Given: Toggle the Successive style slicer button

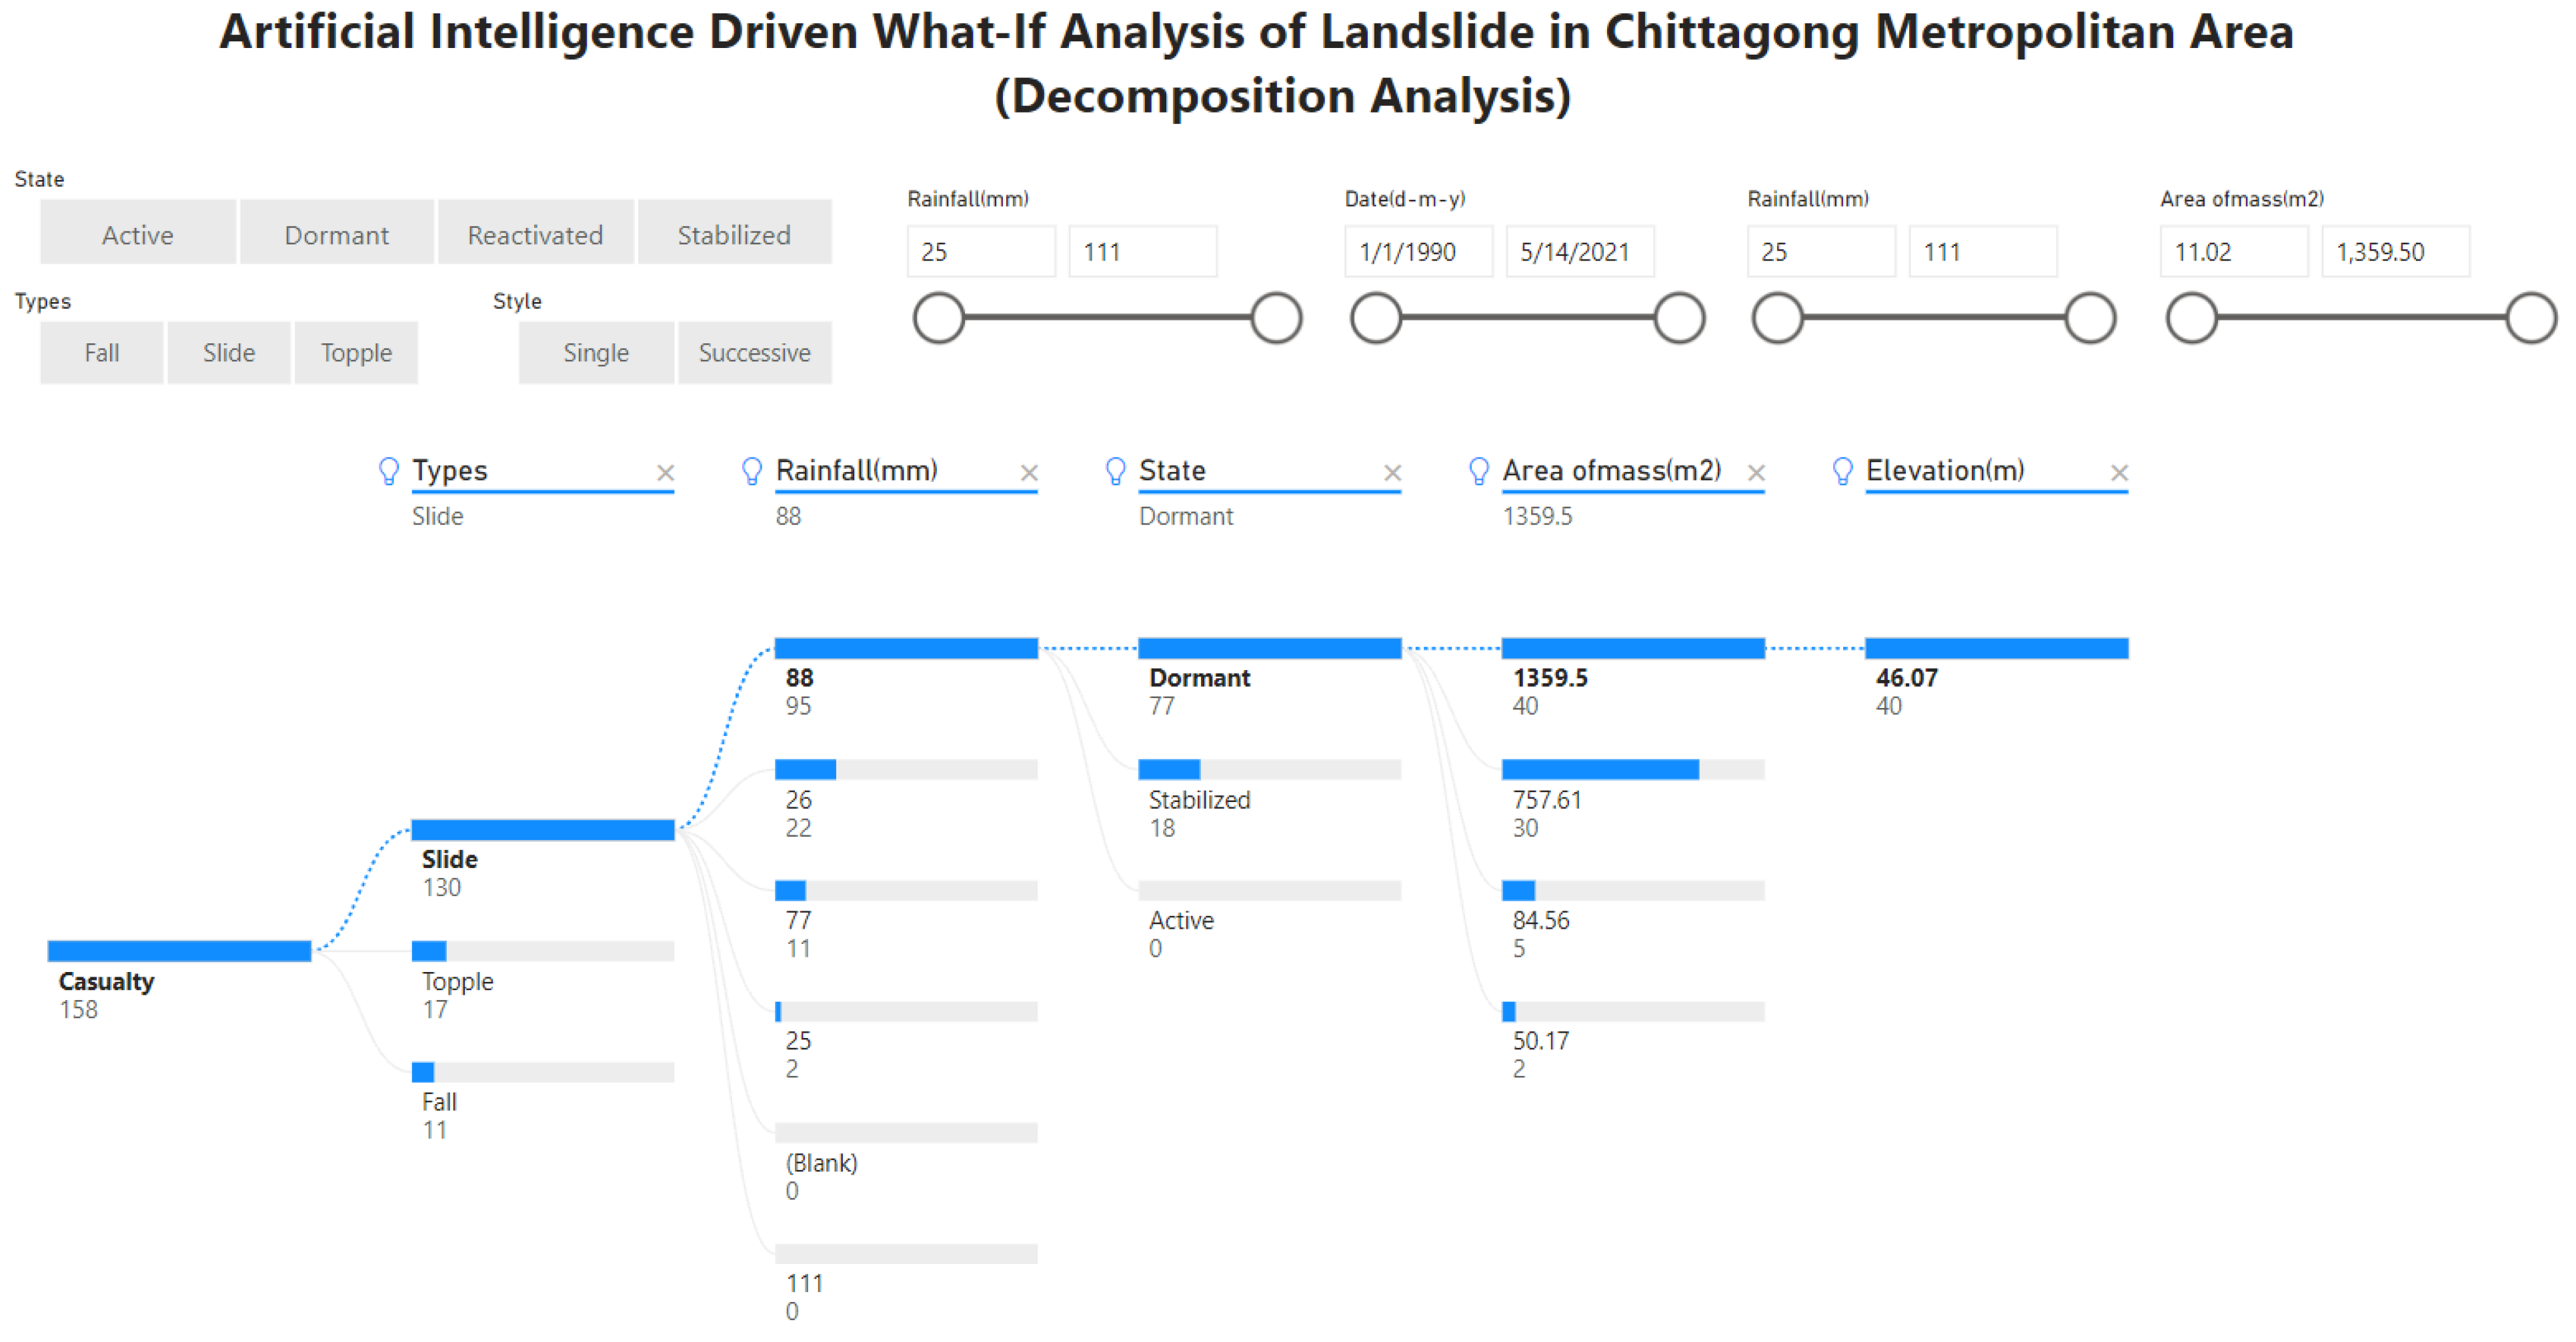Looking at the screenshot, I should 754,352.
